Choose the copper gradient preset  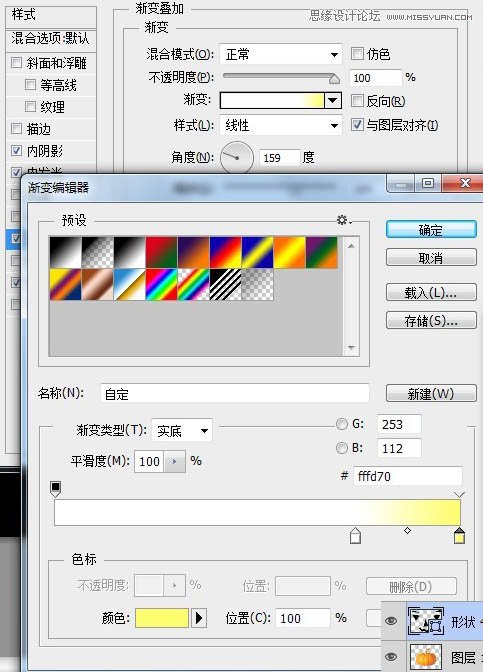[x=97, y=284]
